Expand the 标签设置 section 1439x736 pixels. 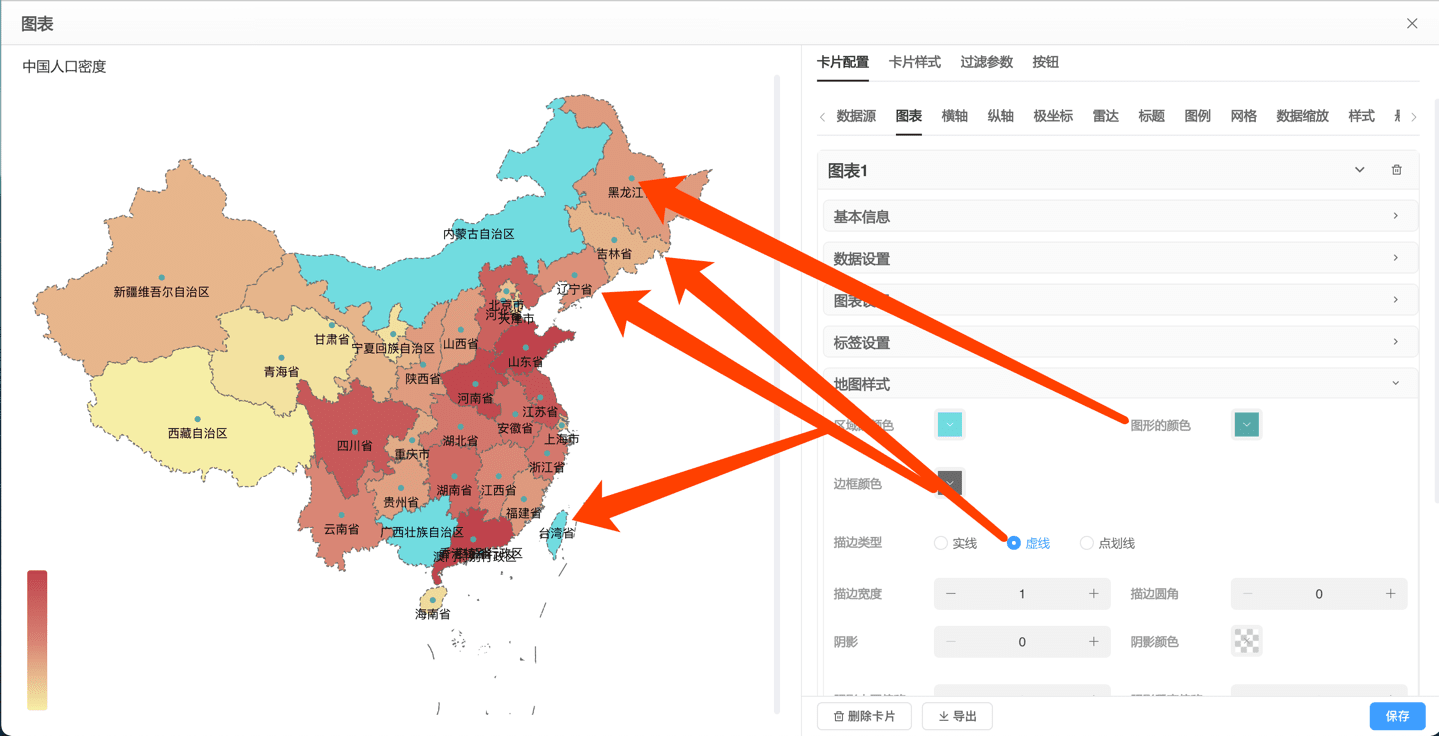1120,342
